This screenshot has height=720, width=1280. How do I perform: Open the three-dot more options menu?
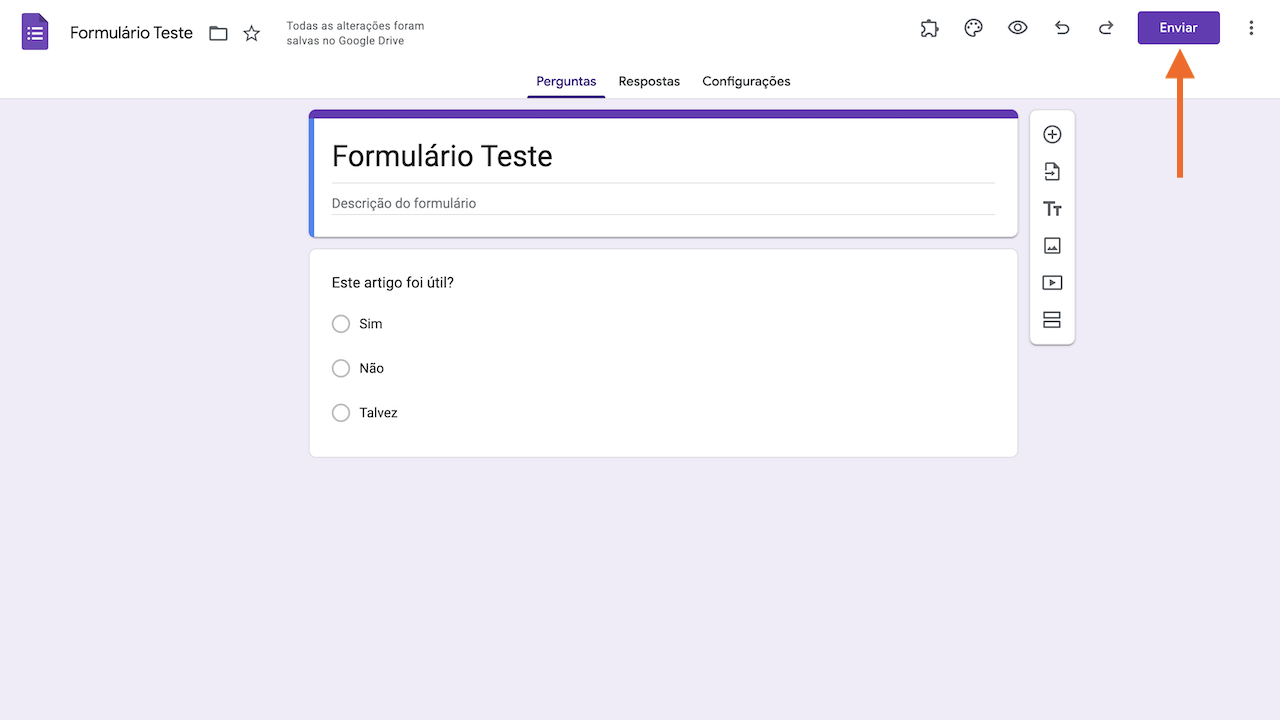point(1251,28)
